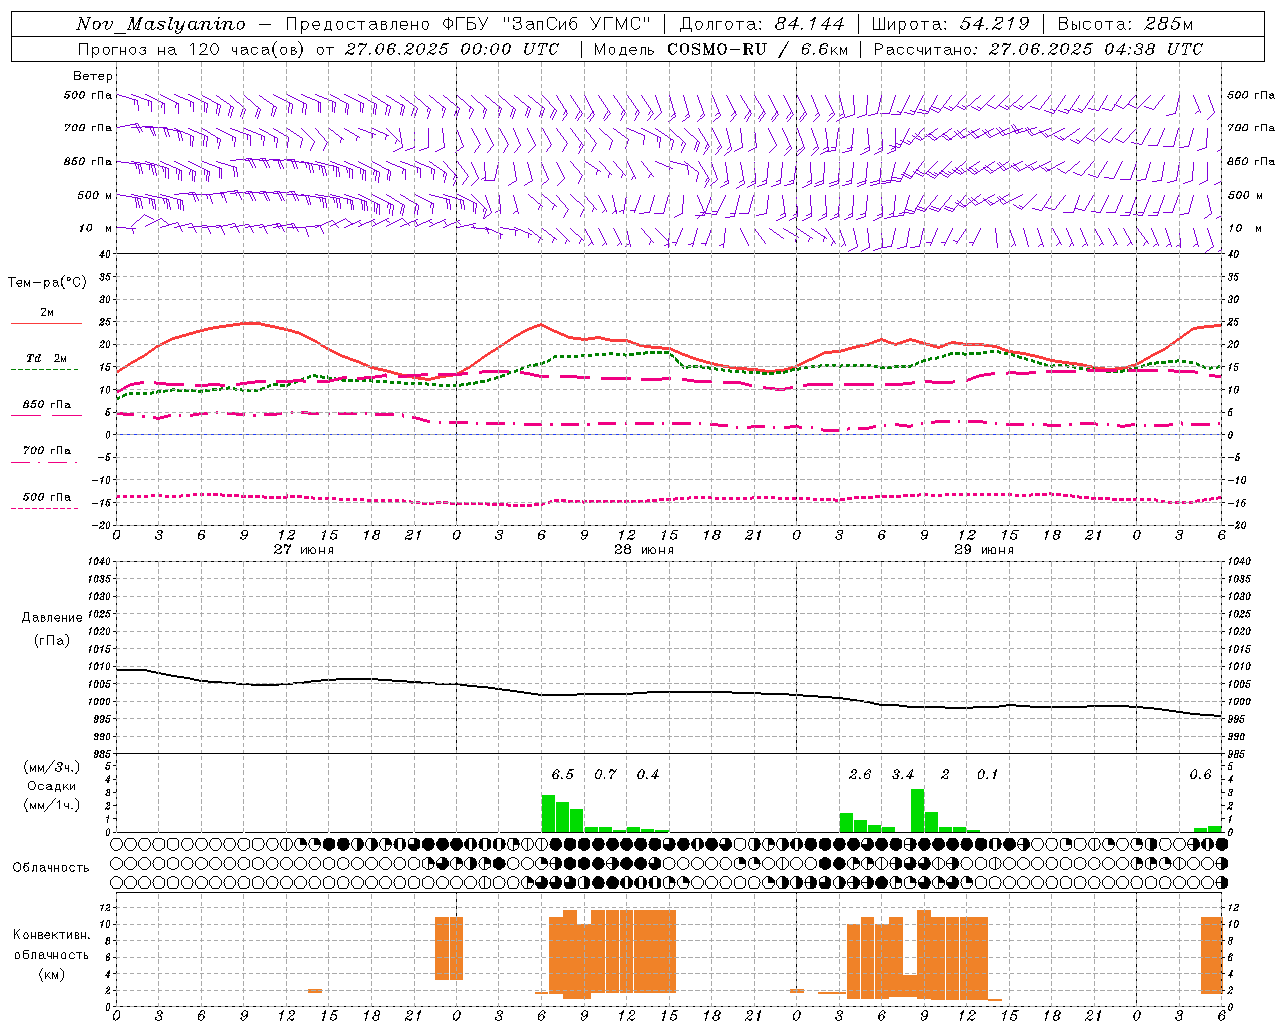Click the 6.5 precipitation total value
Screen dimensions: 1280x1024
click(x=563, y=775)
